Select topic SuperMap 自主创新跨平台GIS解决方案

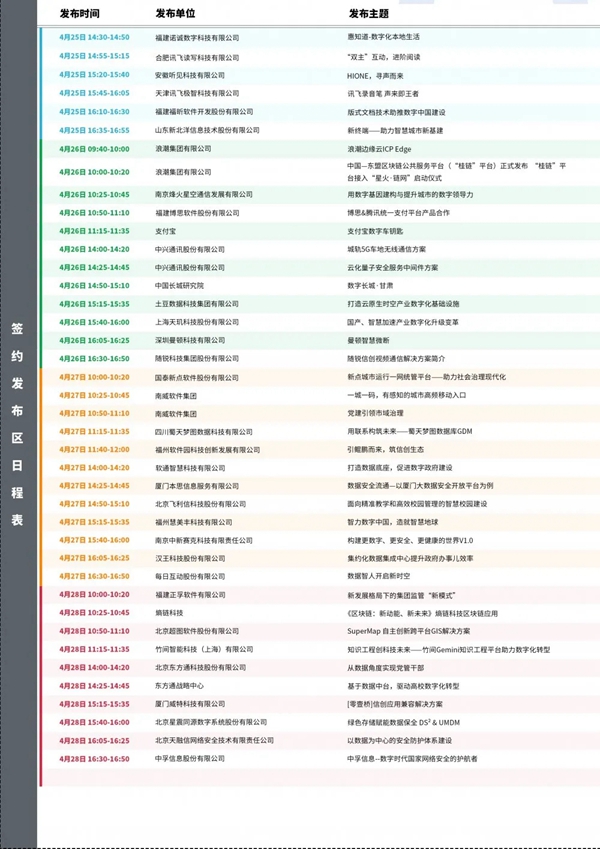pos(408,631)
